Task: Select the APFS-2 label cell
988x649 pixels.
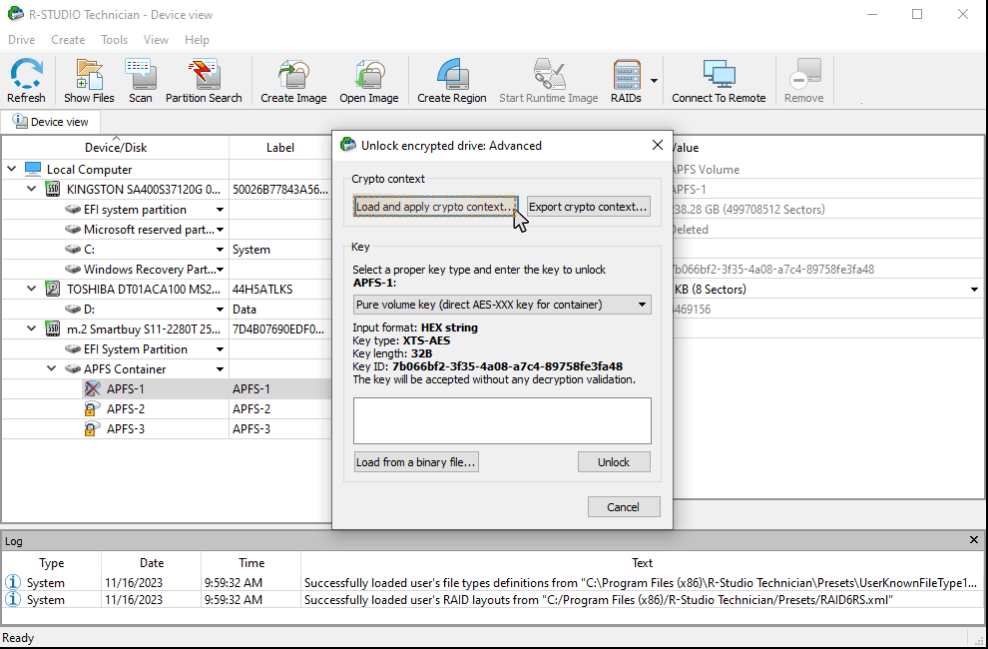Action: pos(280,409)
